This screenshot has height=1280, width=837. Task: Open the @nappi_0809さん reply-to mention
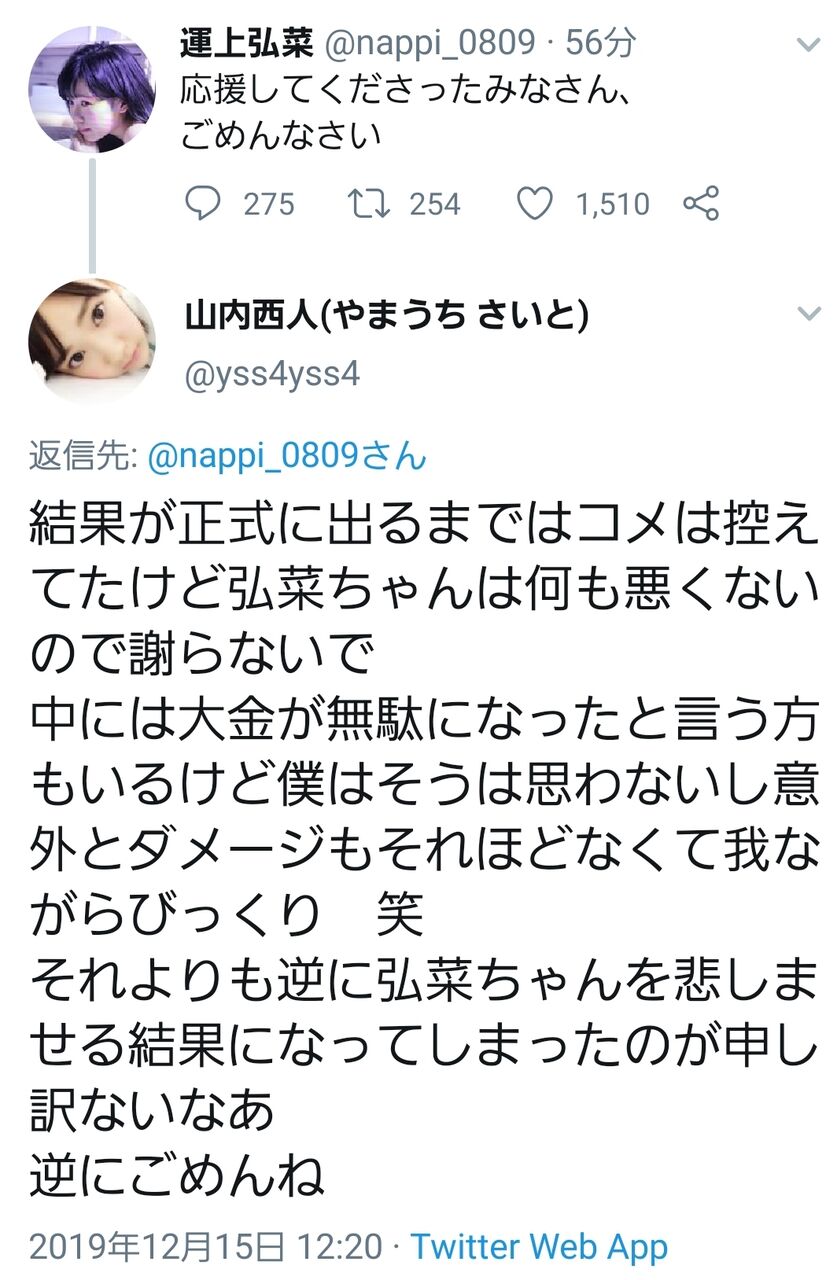click(x=287, y=456)
